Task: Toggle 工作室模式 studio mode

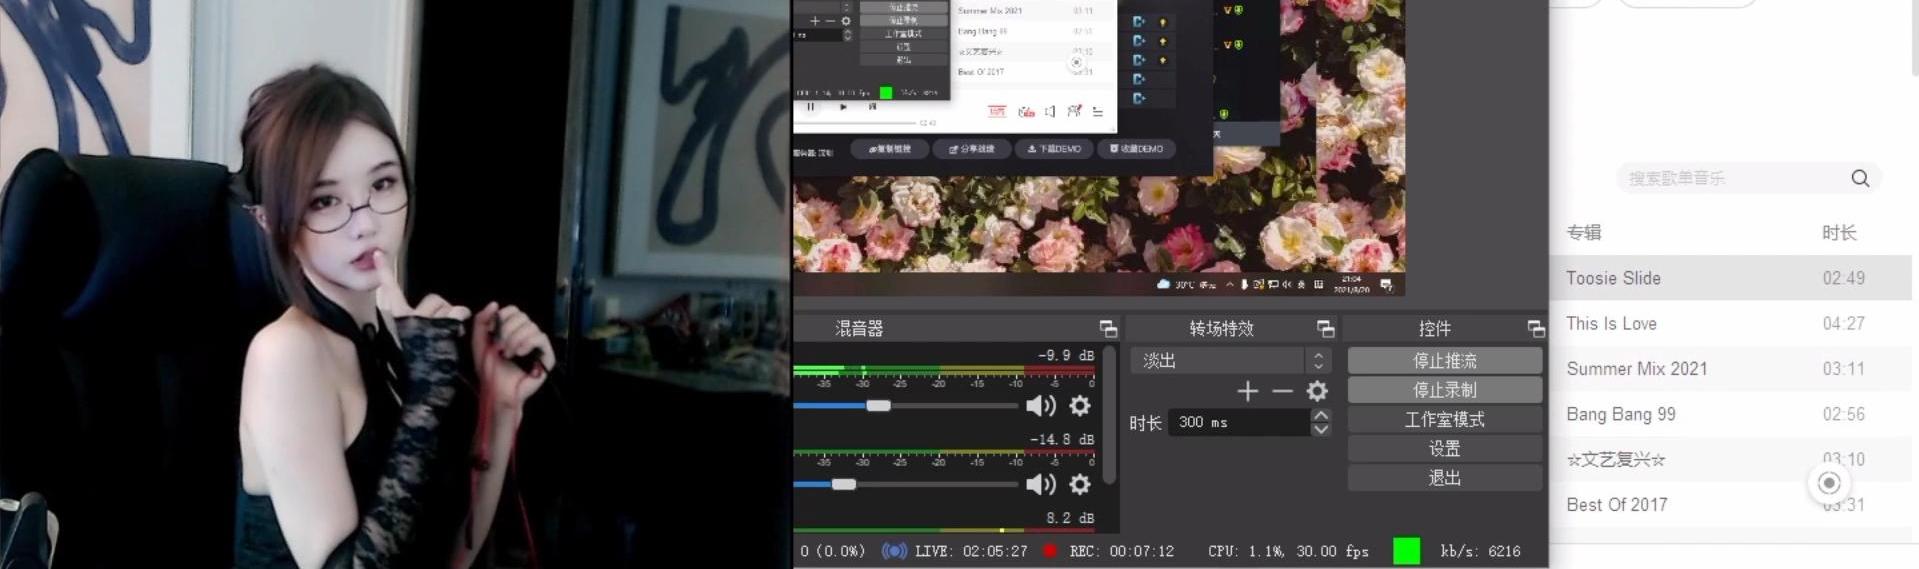Action: 1444,420
